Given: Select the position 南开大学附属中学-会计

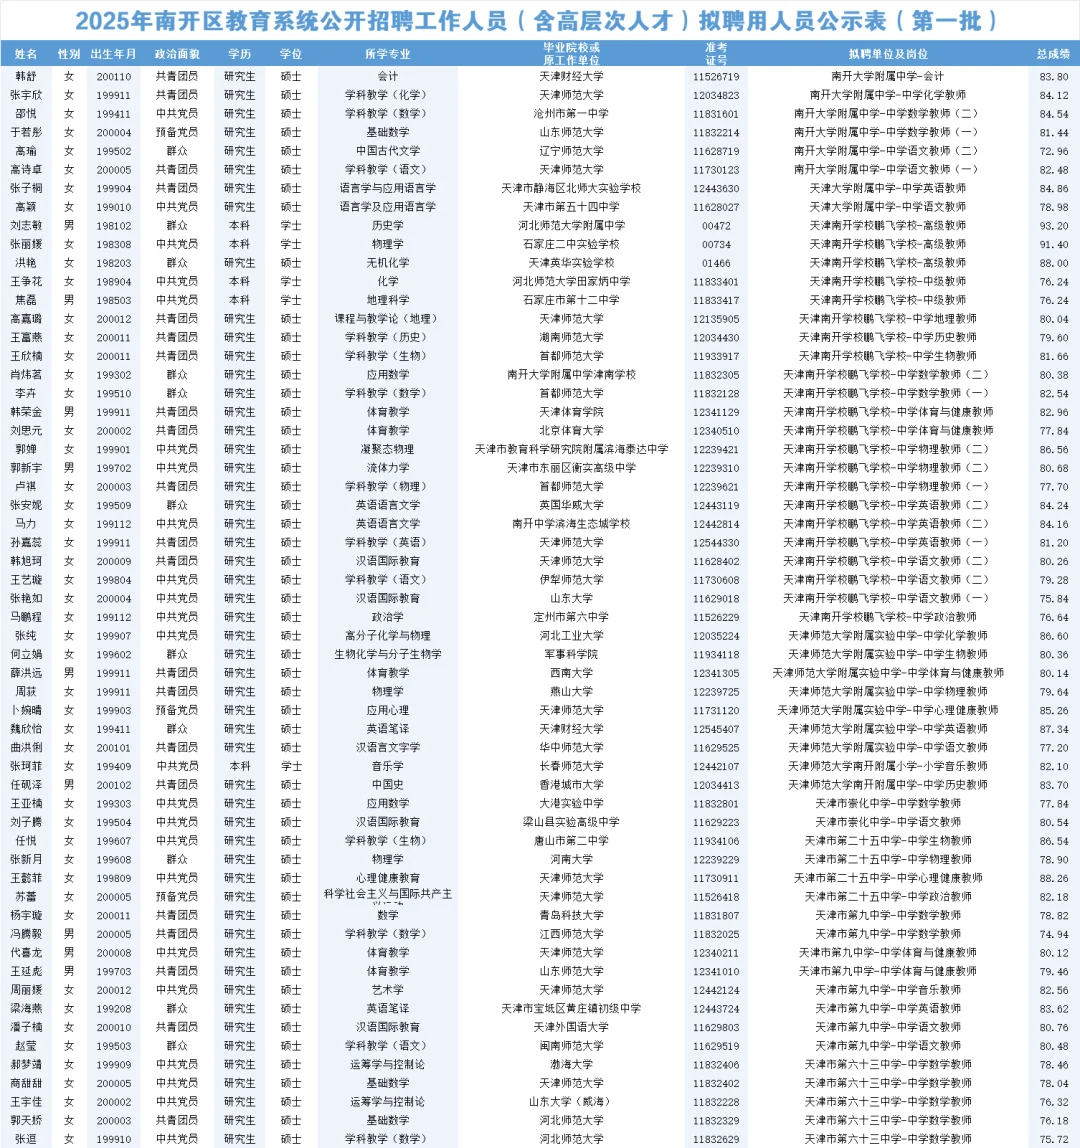Looking at the screenshot, I should tap(887, 76).
